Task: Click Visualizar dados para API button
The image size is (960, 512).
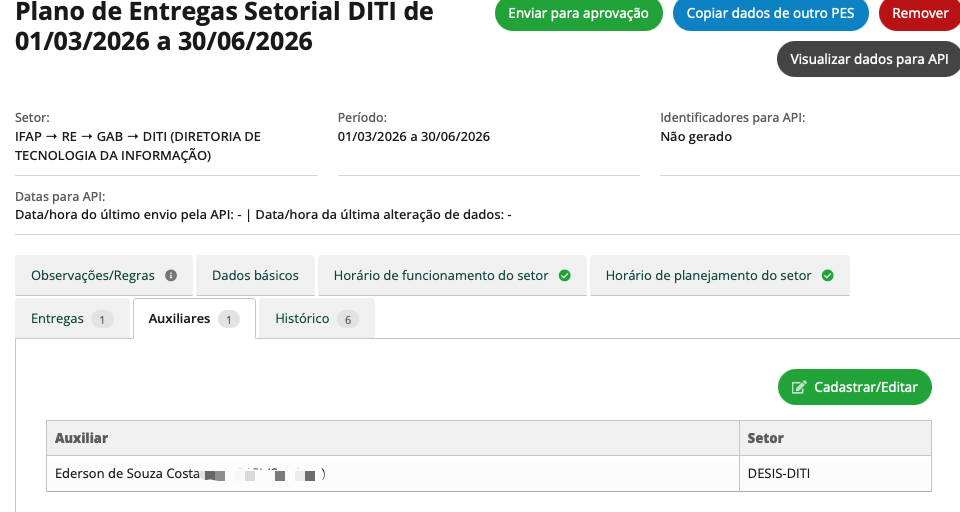Action: [x=868, y=59]
